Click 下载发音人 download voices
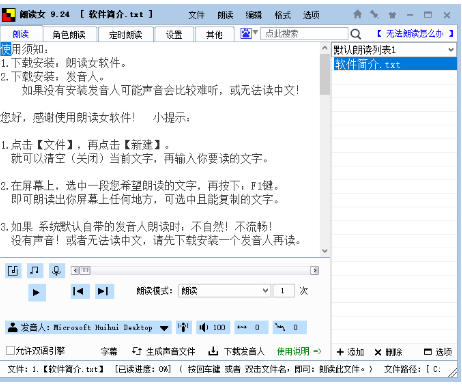Image resolution: width=462 pixels, height=387 pixels. (x=236, y=351)
